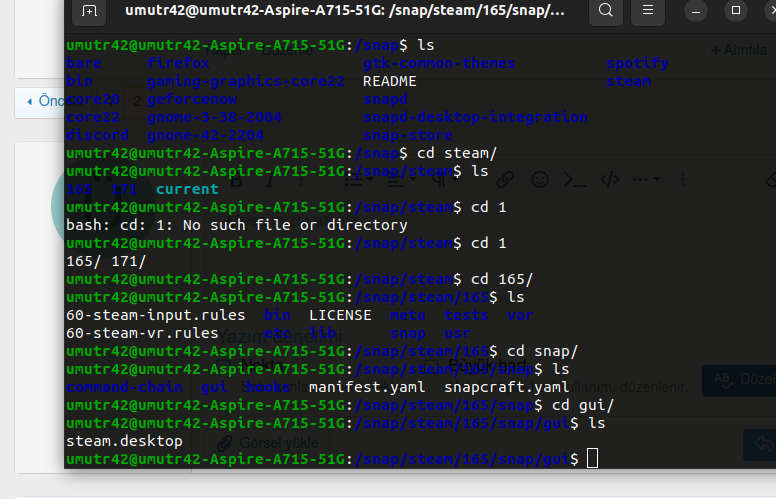Click the hooks directory name

[x=268, y=387]
